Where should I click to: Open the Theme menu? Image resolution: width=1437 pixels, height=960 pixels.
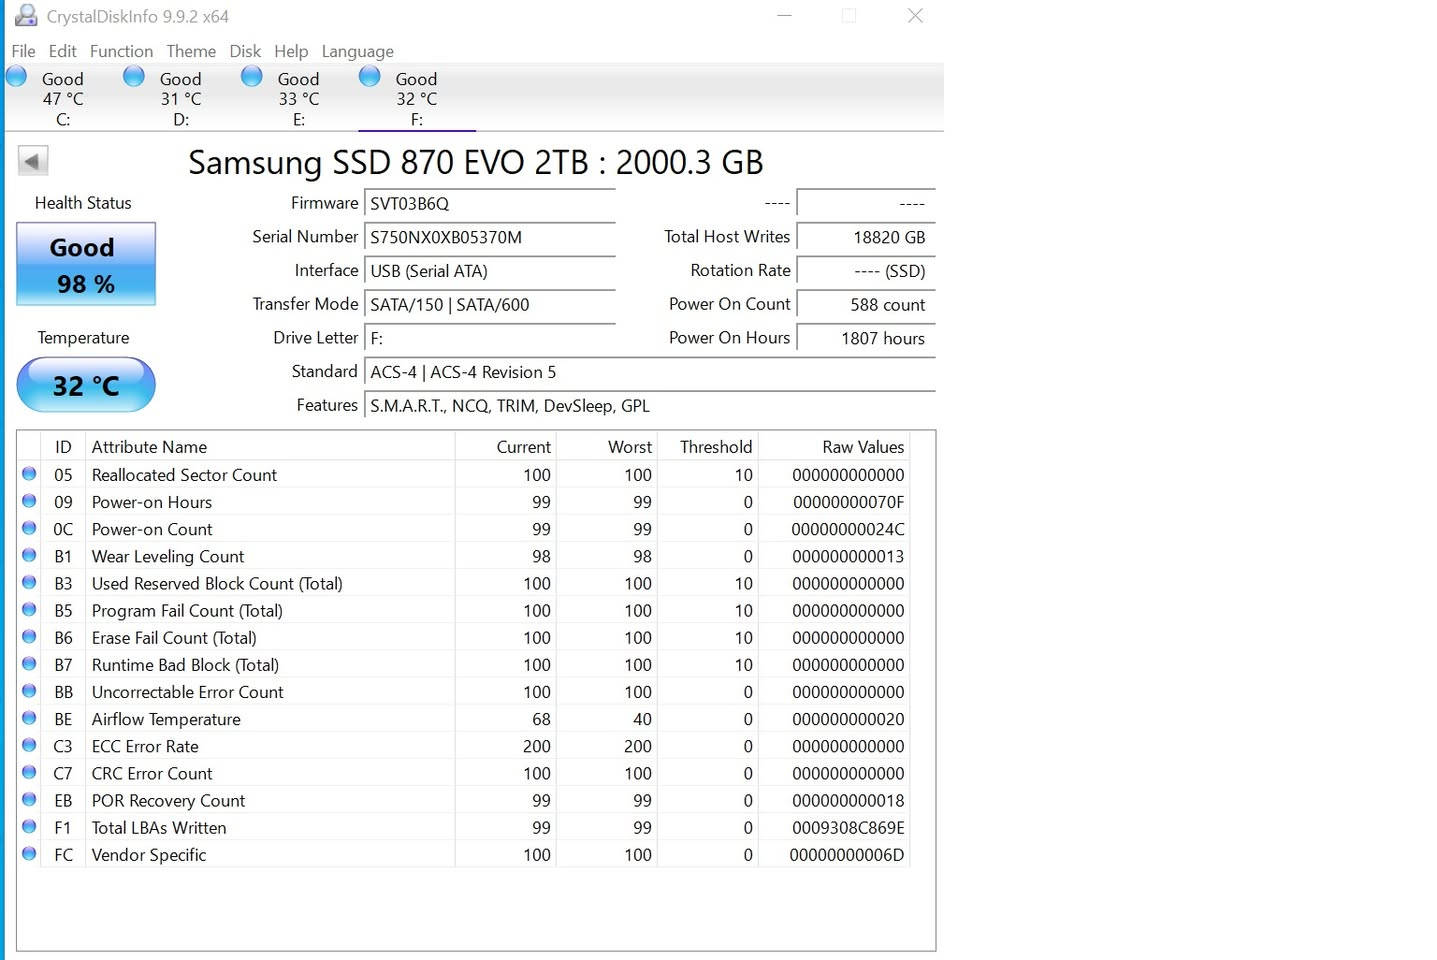(191, 51)
